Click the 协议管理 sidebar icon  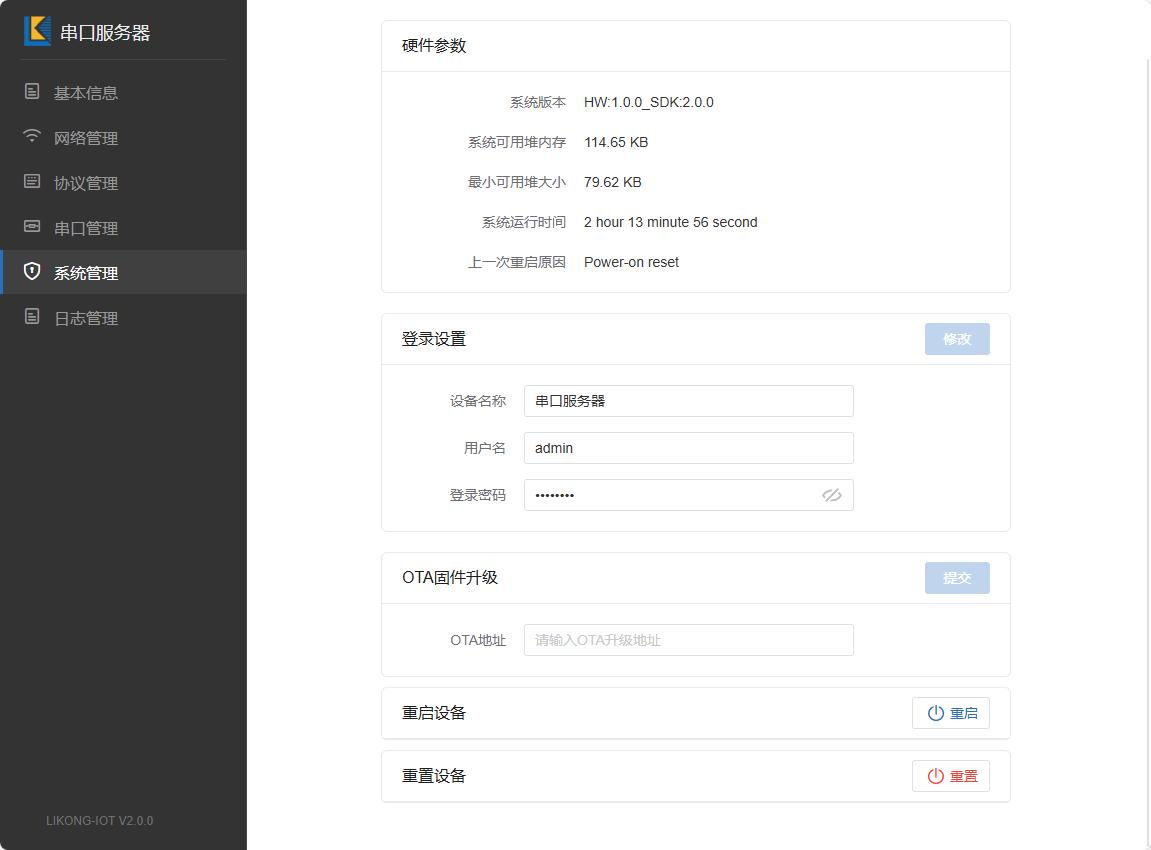tap(32, 181)
